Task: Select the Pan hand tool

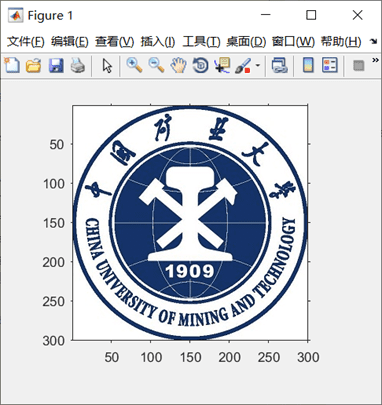Action: pos(178,65)
